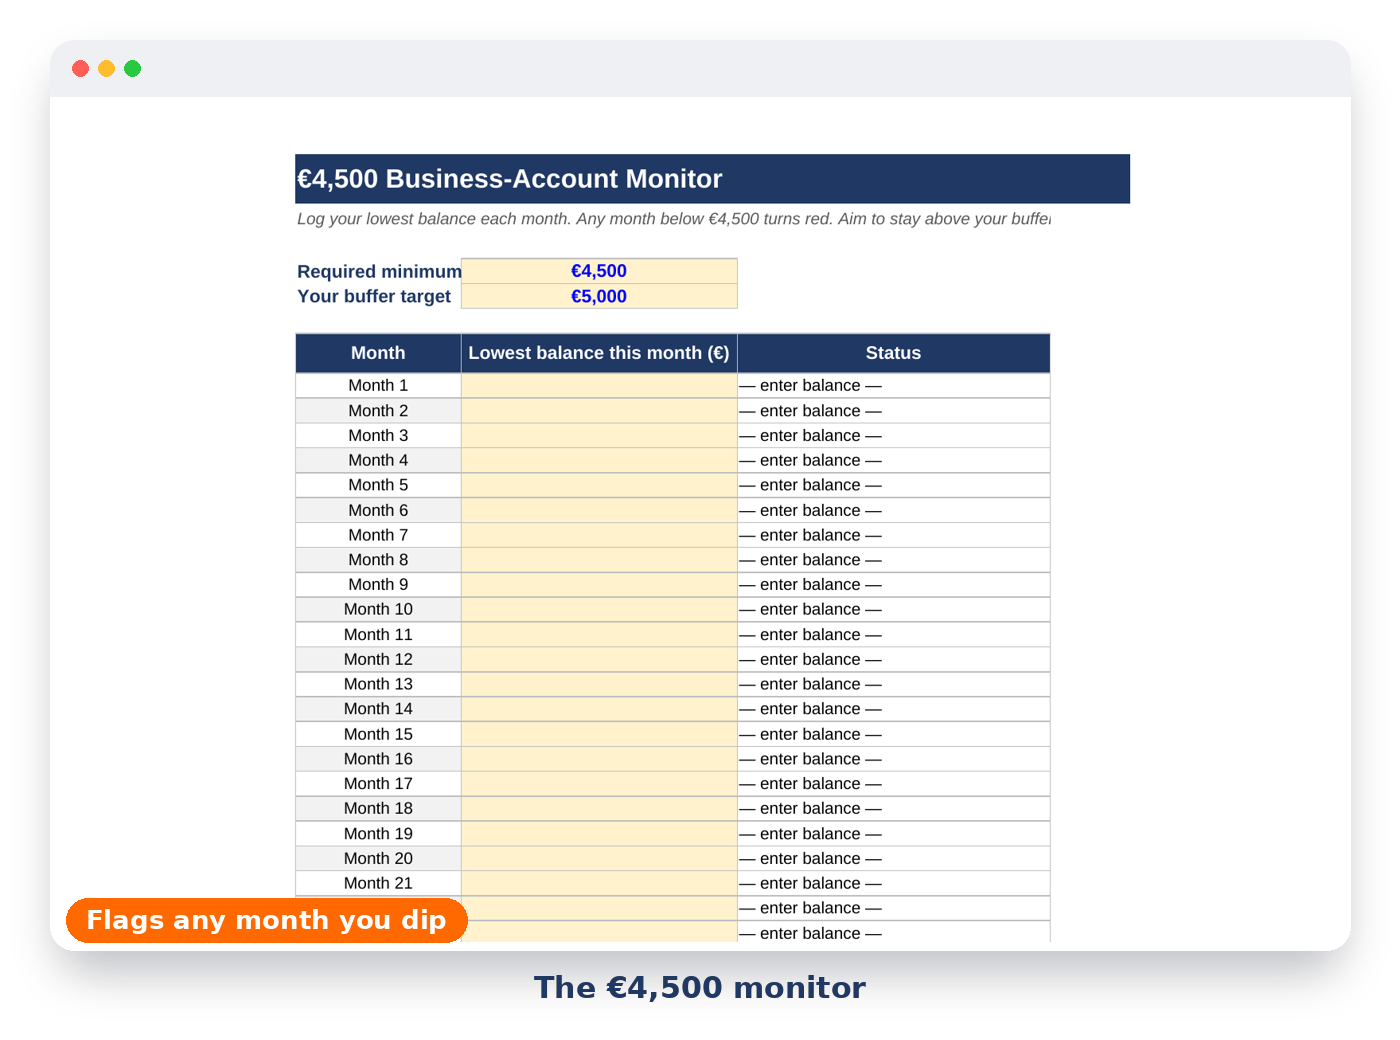Select the Month 11 balance input cell
Screen dimensions: 1400x1040
599,634
